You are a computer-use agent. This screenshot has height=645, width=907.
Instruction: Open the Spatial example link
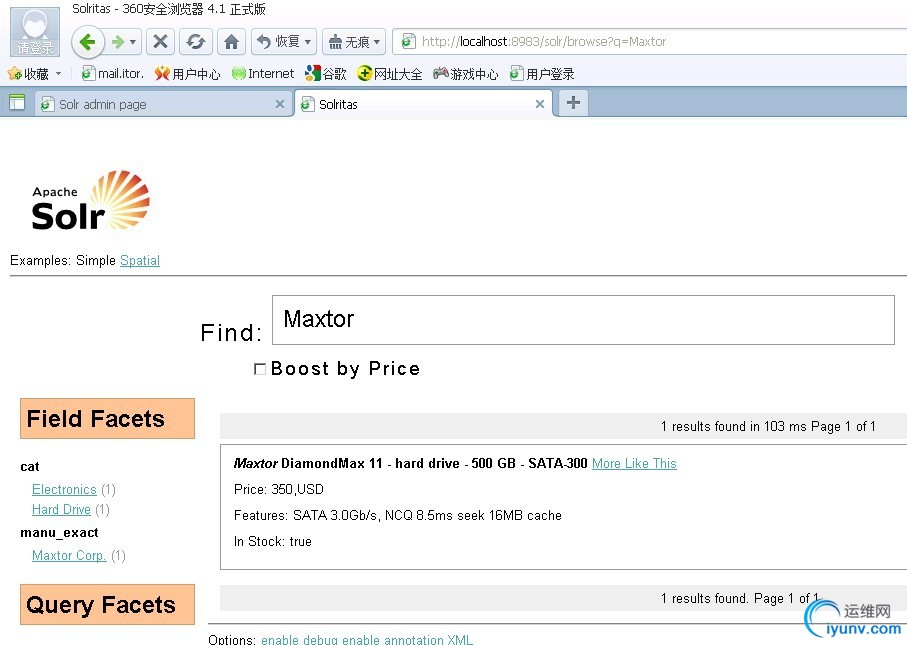pyautogui.click(x=140, y=260)
